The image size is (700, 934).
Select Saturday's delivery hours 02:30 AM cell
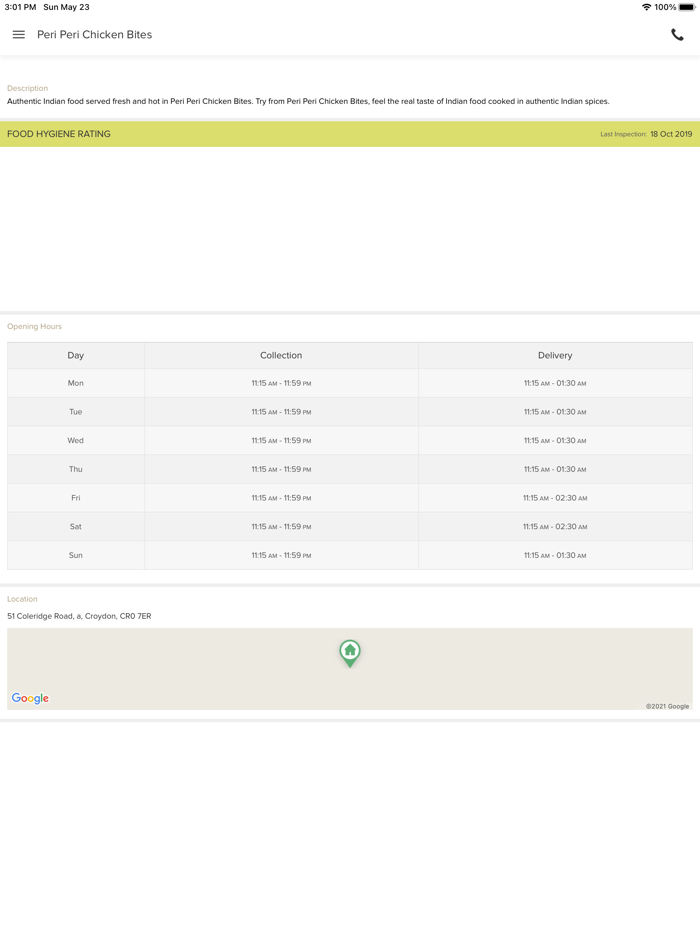(x=555, y=526)
